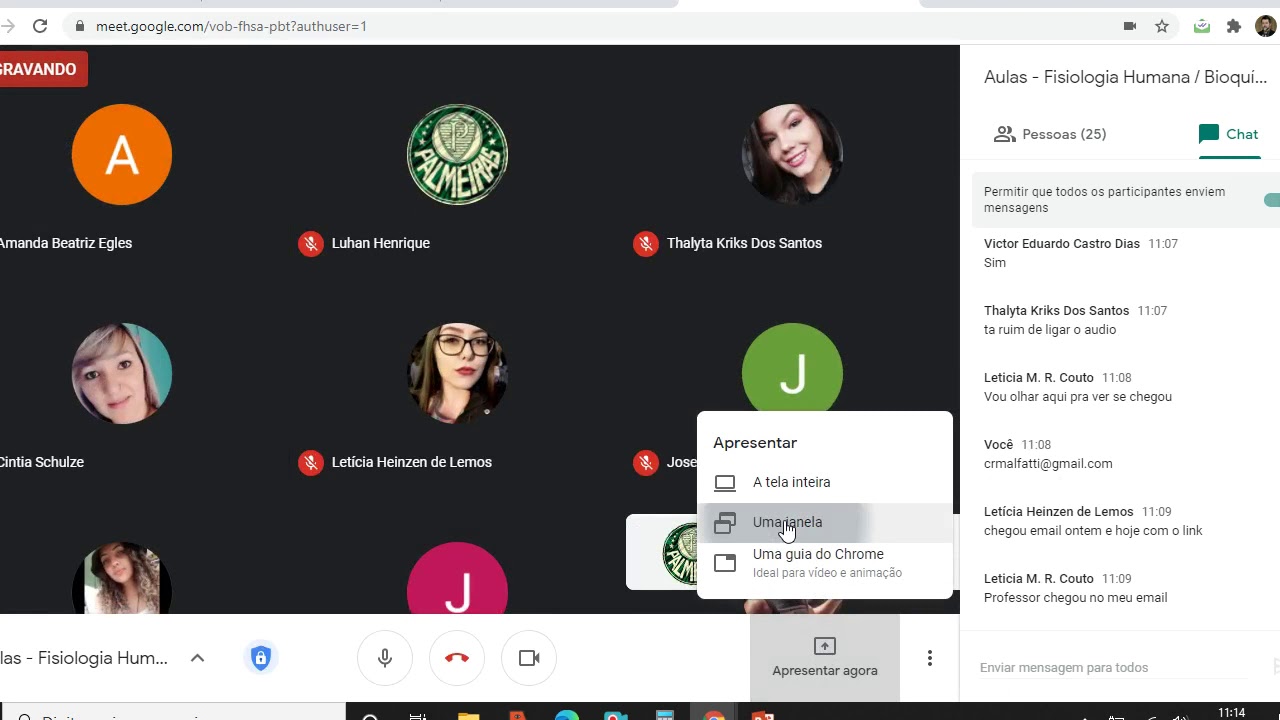Mute your microphone in the call bar
The height and width of the screenshot is (720, 1280).
pos(385,658)
